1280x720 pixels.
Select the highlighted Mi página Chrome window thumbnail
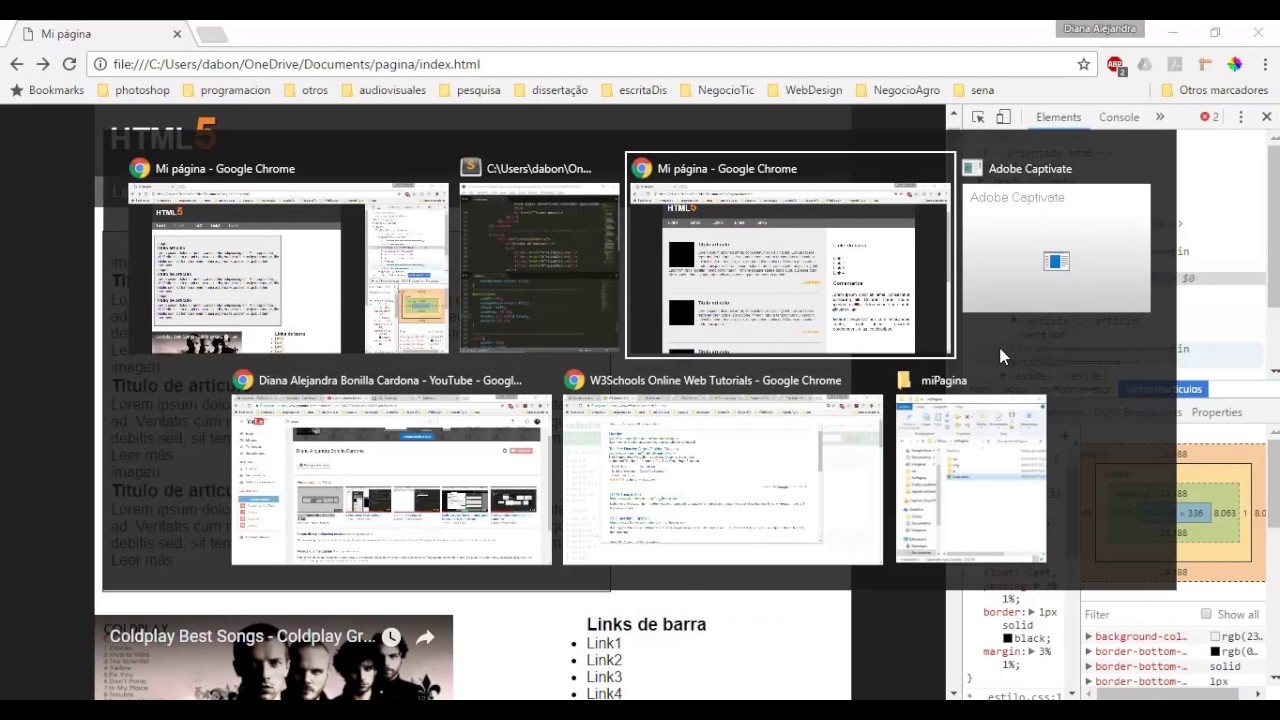pyautogui.click(x=790, y=268)
